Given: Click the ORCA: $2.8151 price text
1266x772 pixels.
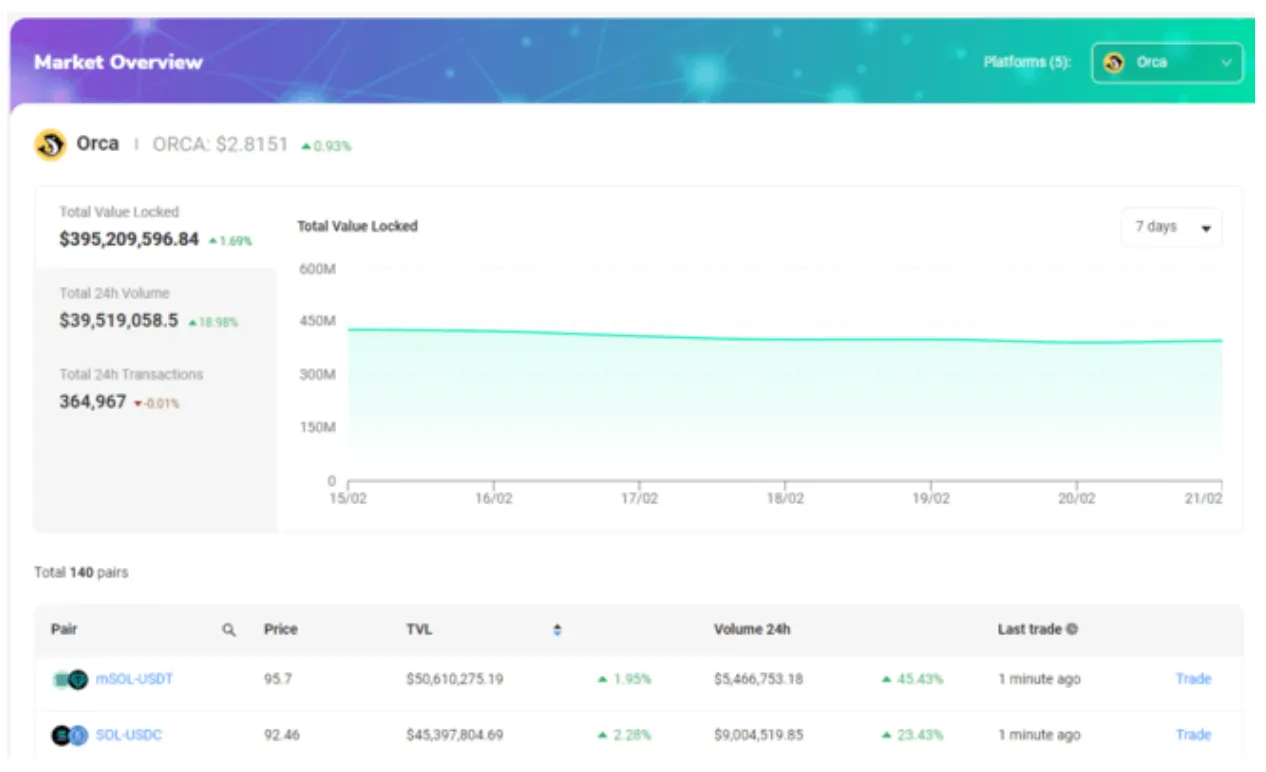Looking at the screenshot, I should [220, 145].
